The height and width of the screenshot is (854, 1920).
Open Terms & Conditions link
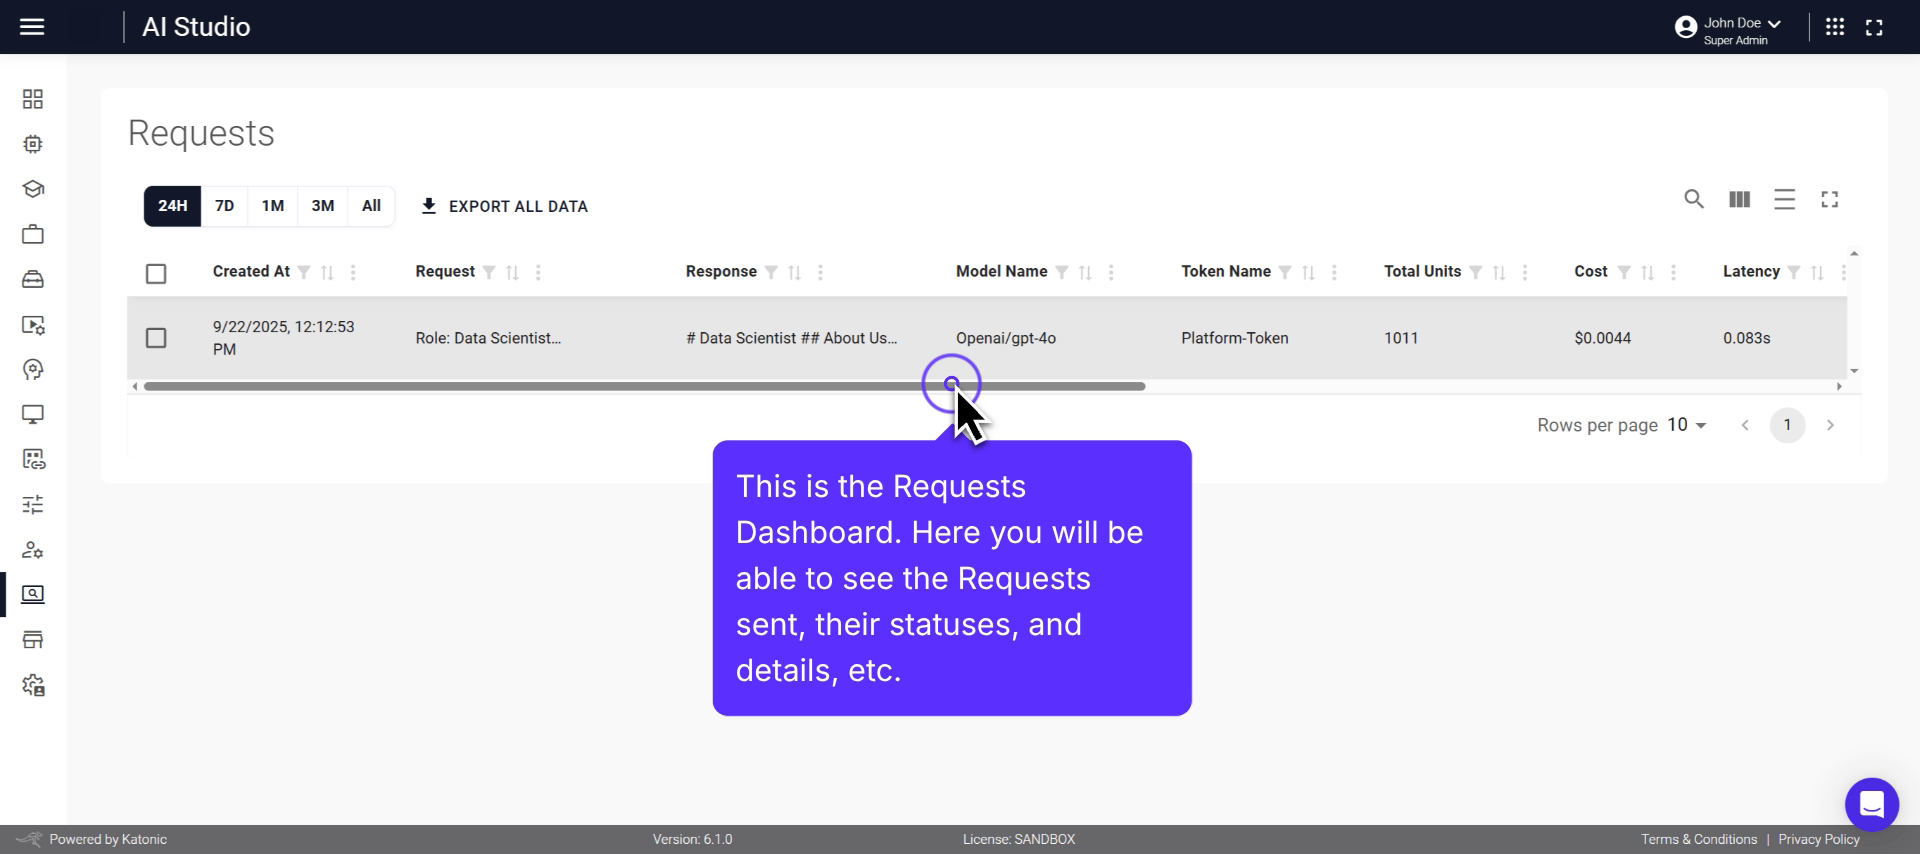point(1699,840)
